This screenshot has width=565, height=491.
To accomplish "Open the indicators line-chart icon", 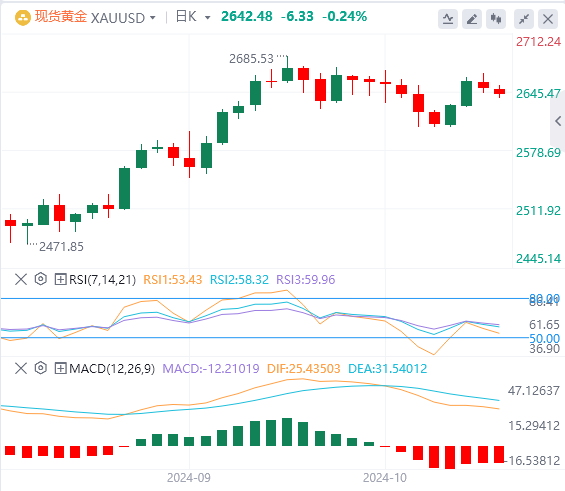I will [x=448, y=19].
